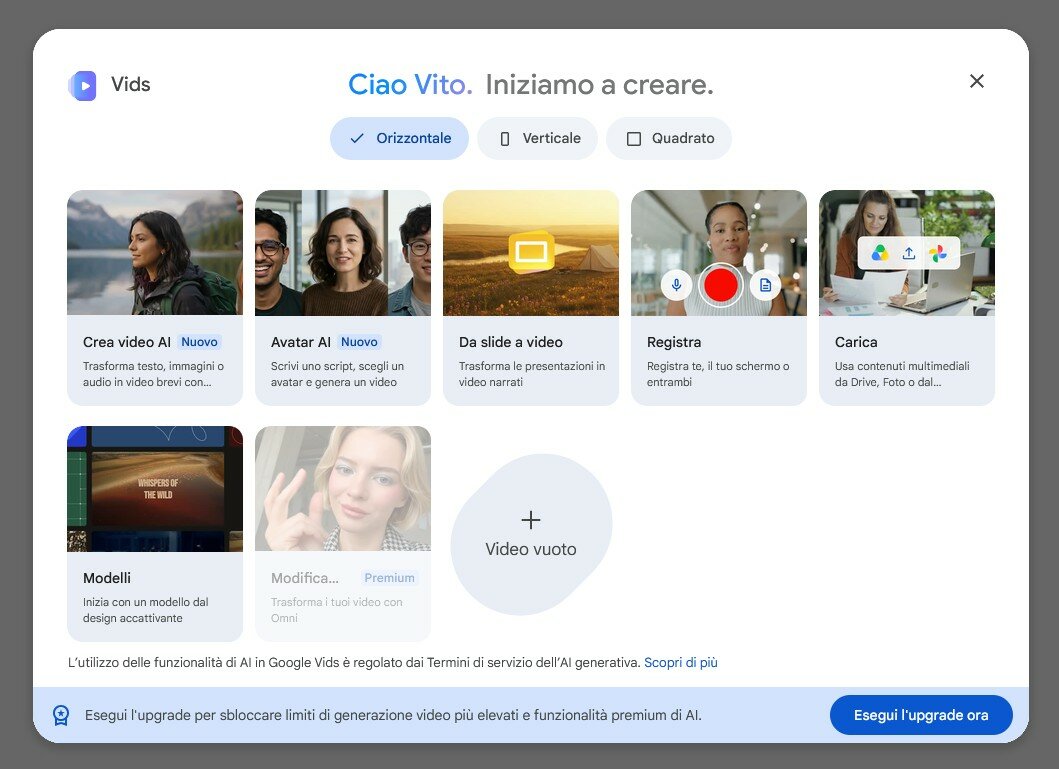
Task: Select the Orizzontale format option
Action: (x=399, y=138)
